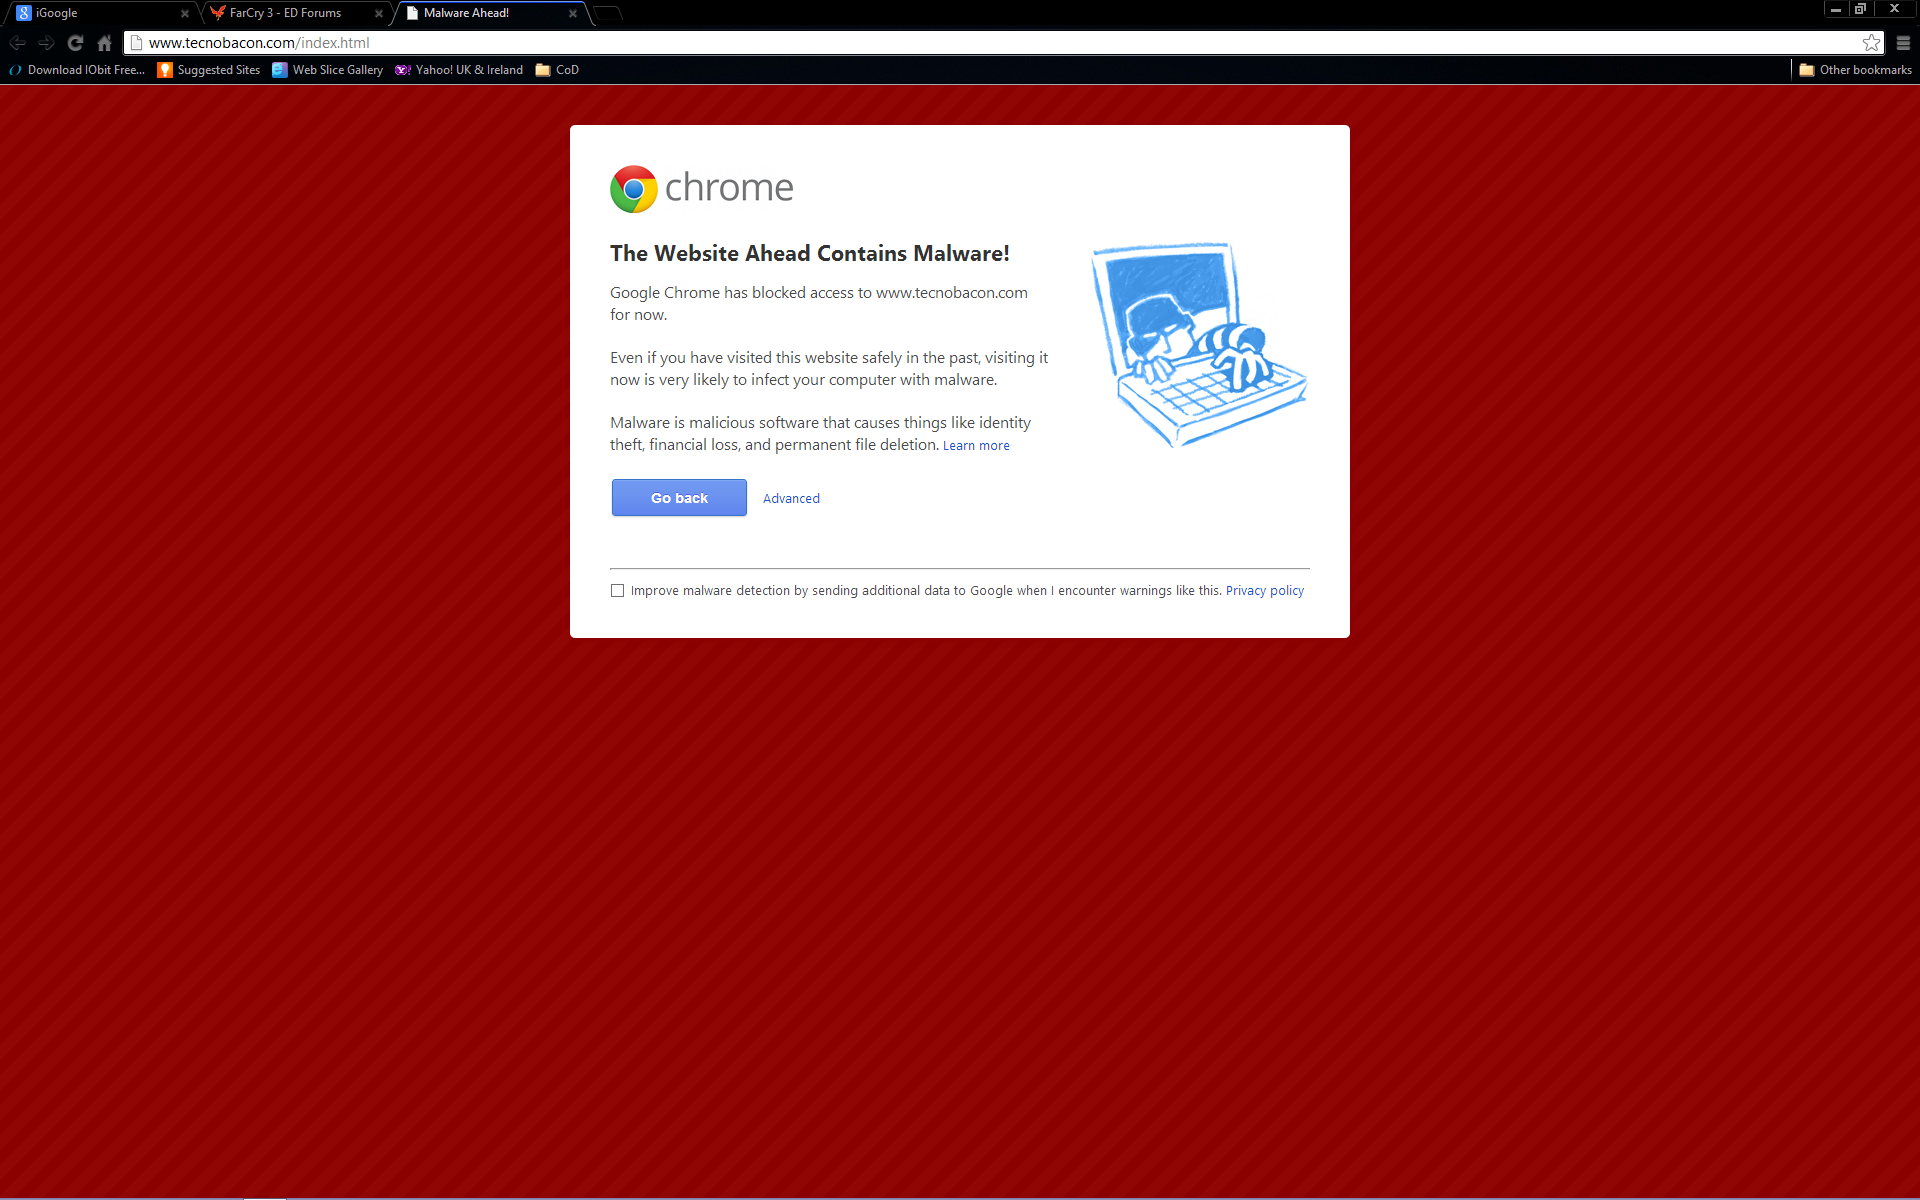Enable improve malware detection checkbox
Image resolution: width=1920 pixels, height=1200 pixels.
617,591
